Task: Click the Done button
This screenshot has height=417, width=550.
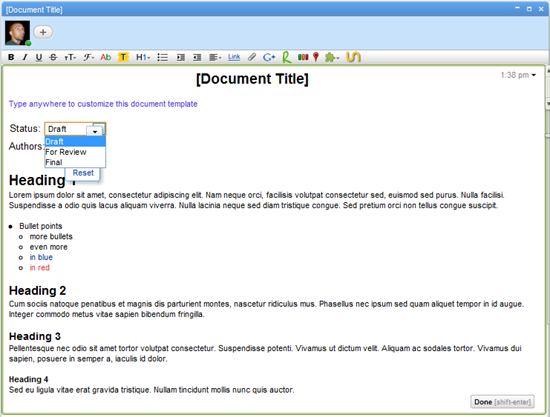Action: (502, 402)
